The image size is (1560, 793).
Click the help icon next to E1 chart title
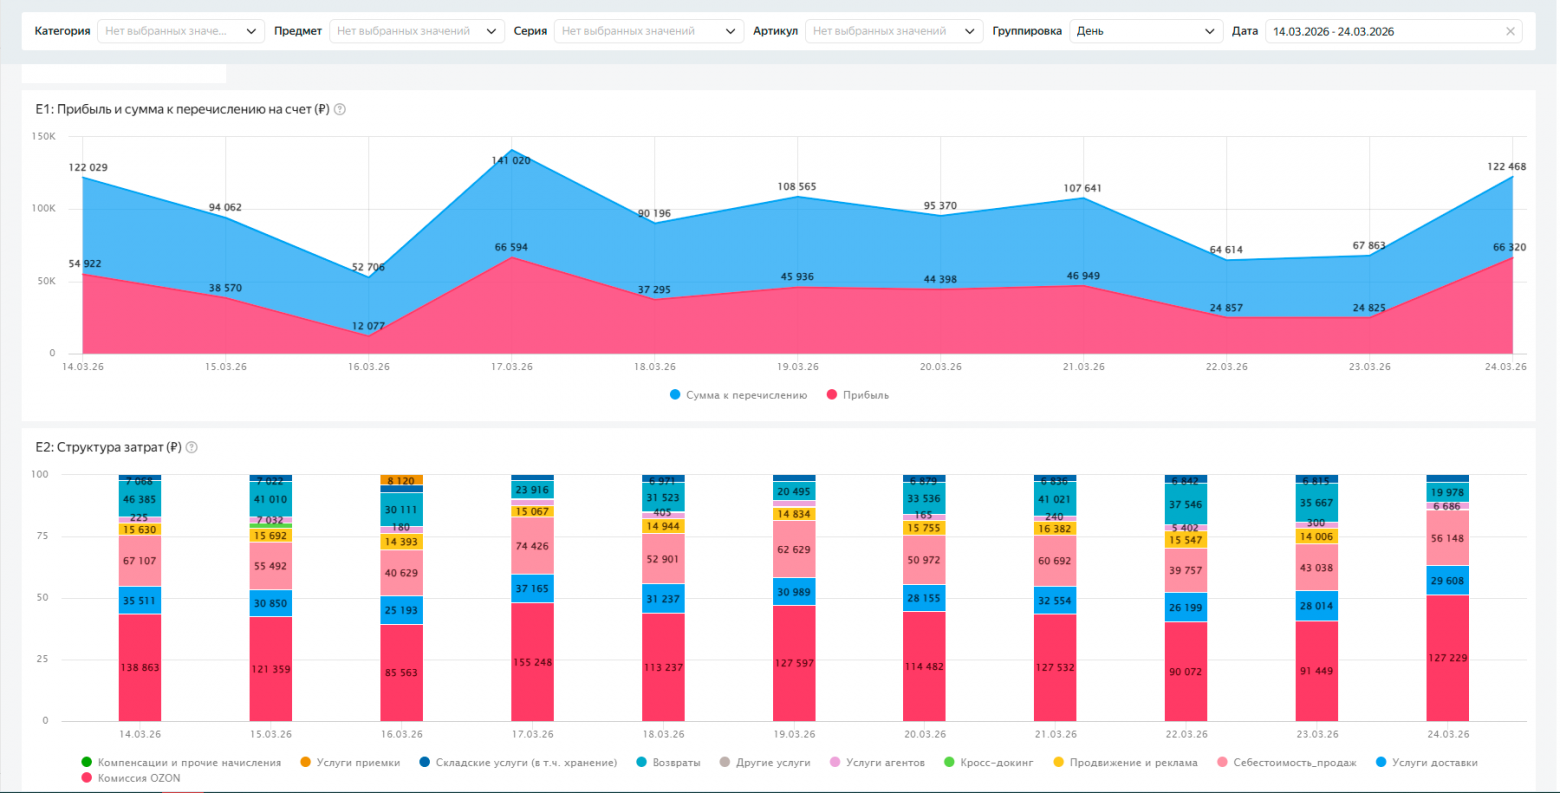click(x=340, y=110)
